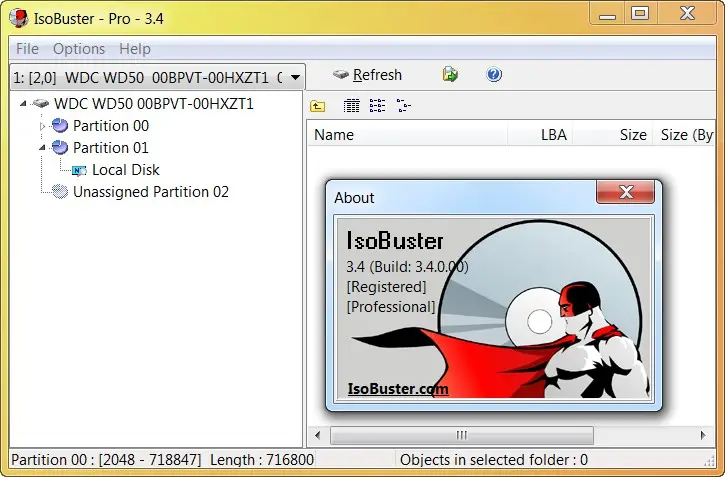Click the Refresh button

368,75
